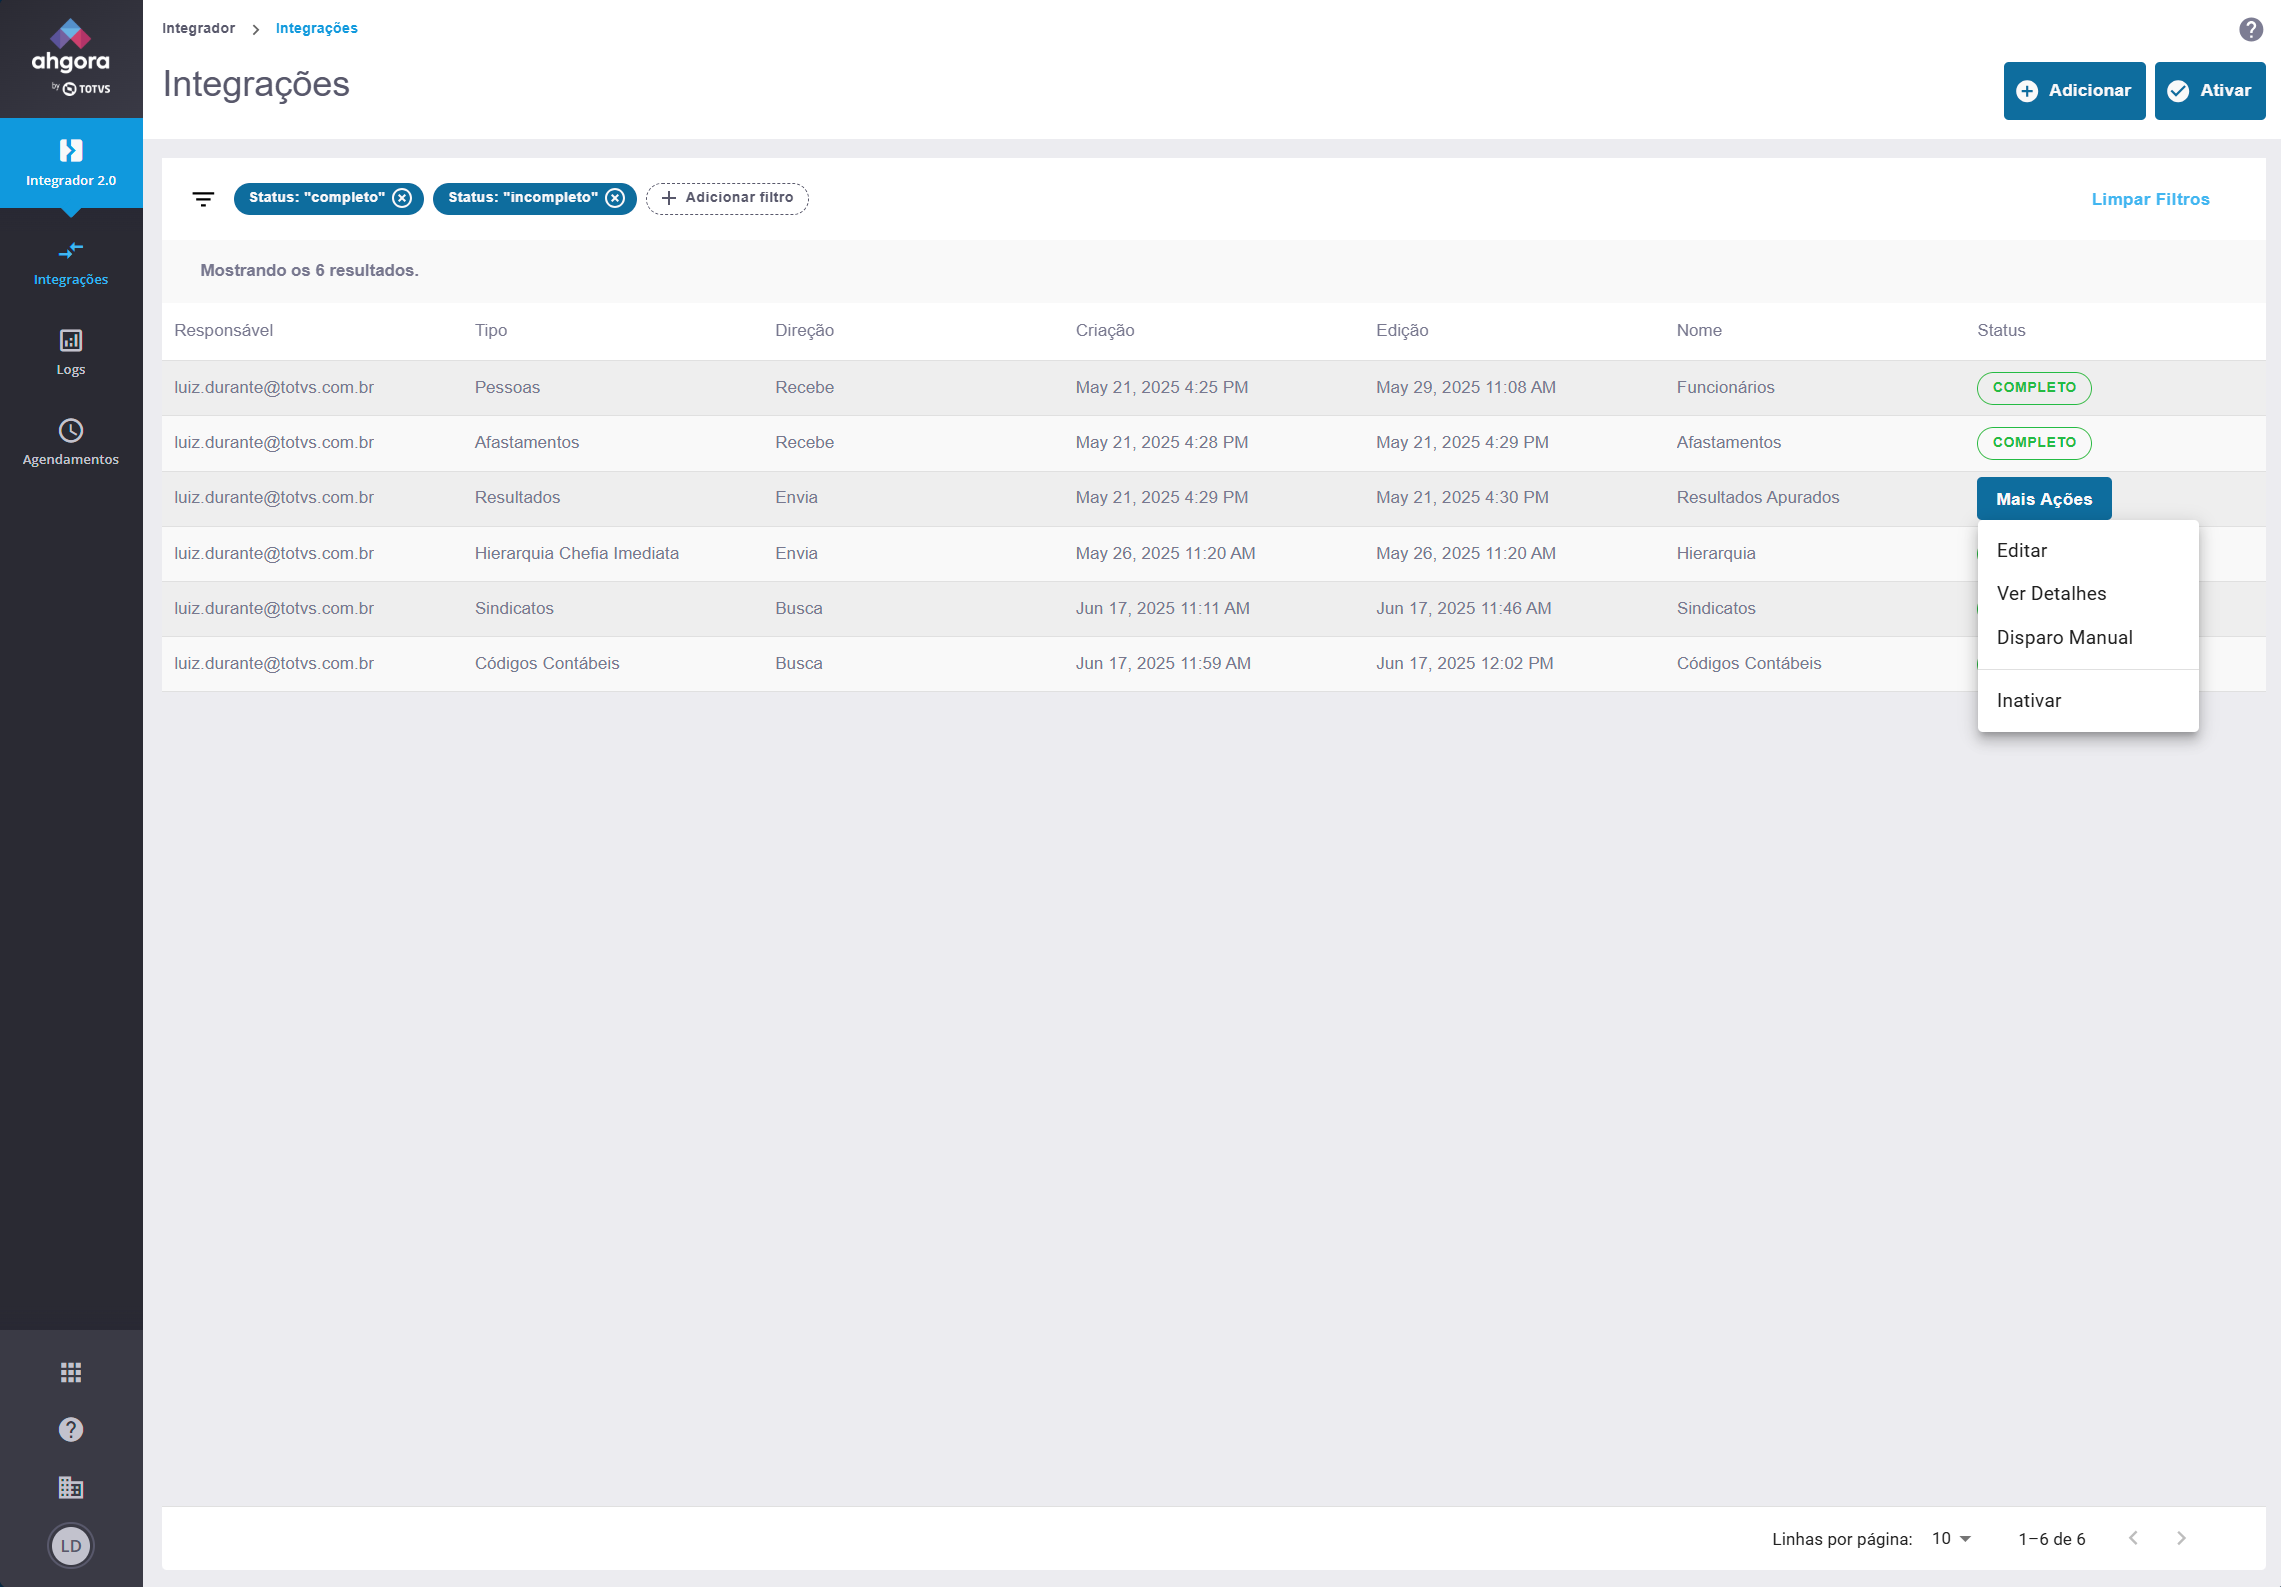Click the LD user avatar
The image size is (2281, 1587).
click(x=71, y=1545)
